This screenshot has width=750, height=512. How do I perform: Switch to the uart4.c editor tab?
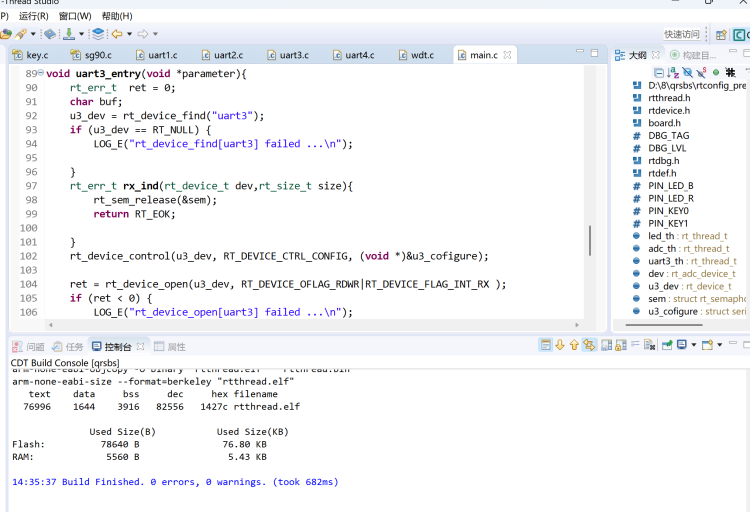[x=354, y=55]
